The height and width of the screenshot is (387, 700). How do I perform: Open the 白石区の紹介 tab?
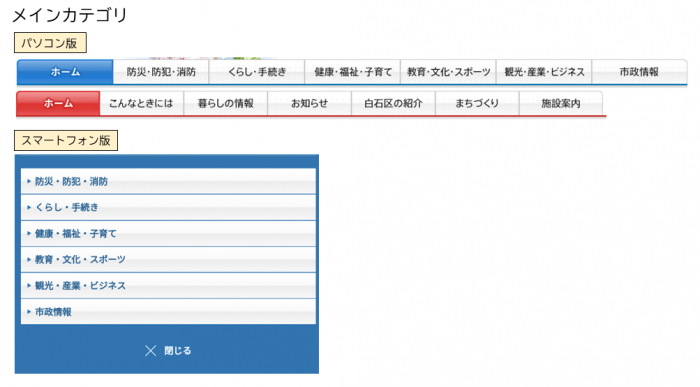pos(393,104)
